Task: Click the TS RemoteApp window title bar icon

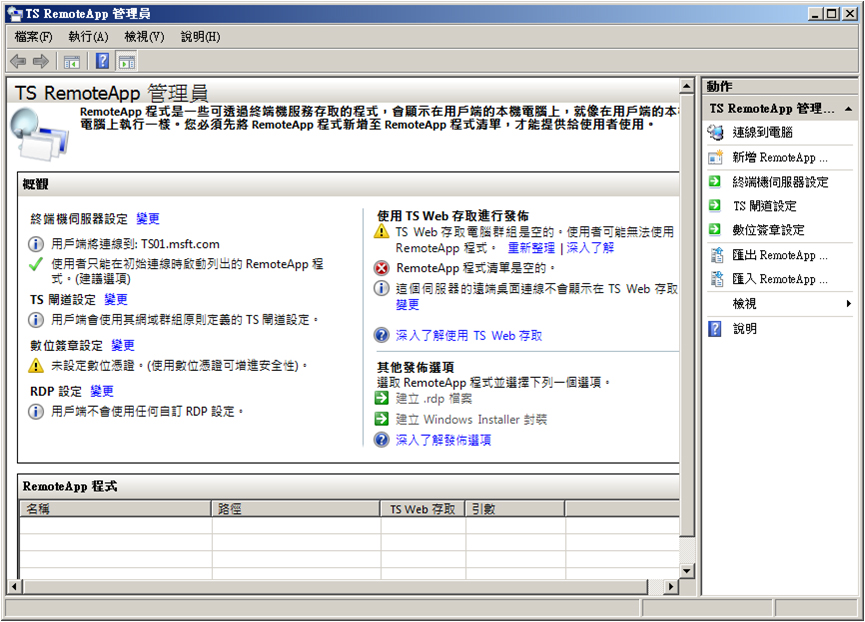Action: [x=15, y=14]
